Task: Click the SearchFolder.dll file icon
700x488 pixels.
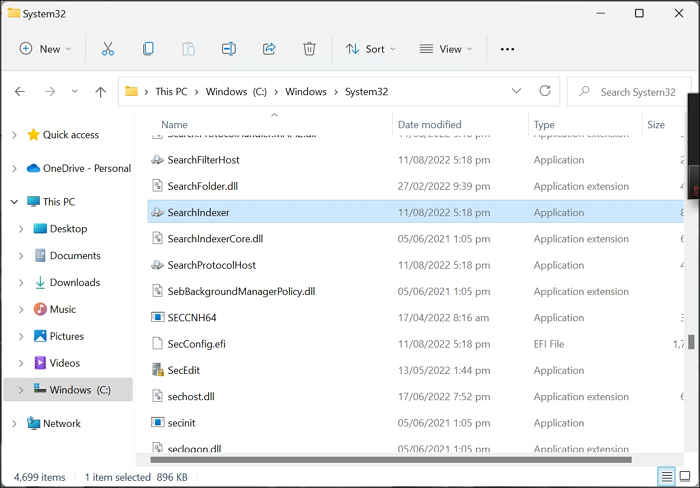Action: (158, 186)
